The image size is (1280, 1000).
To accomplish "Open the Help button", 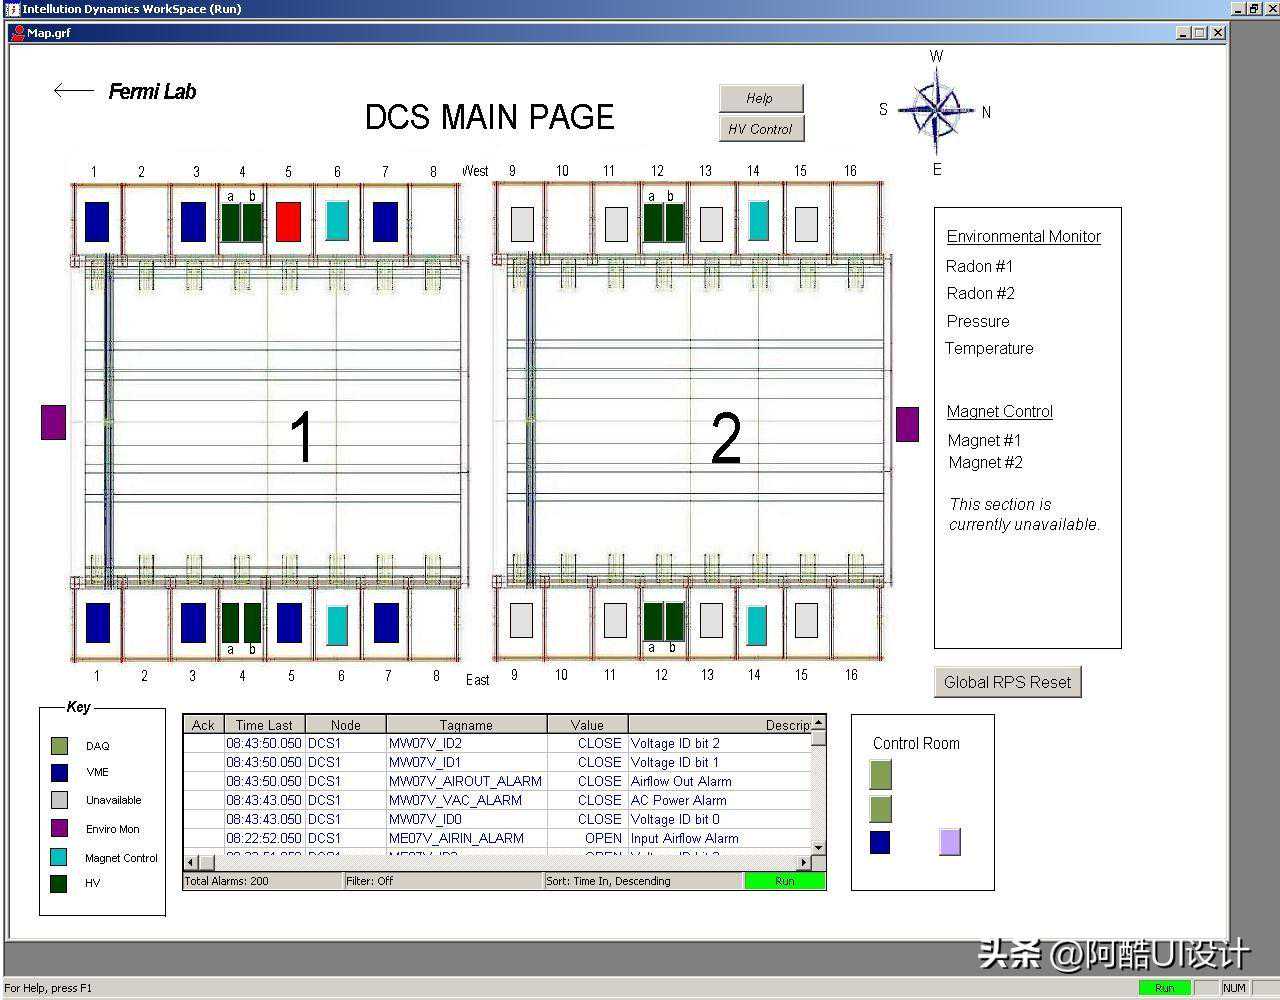I will [x=760, y=98].
